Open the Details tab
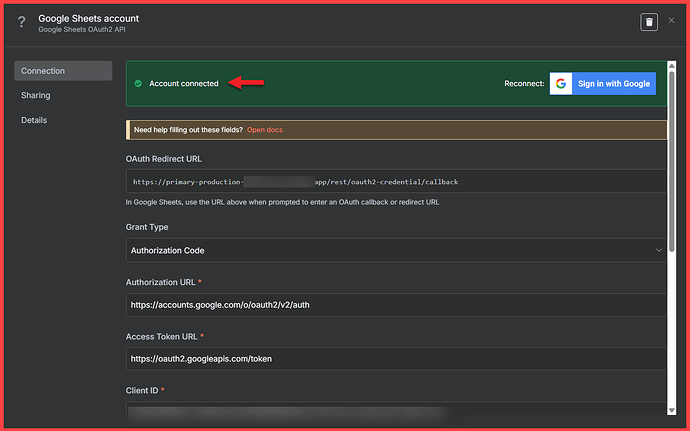690x431 pixels. point(34,120)
